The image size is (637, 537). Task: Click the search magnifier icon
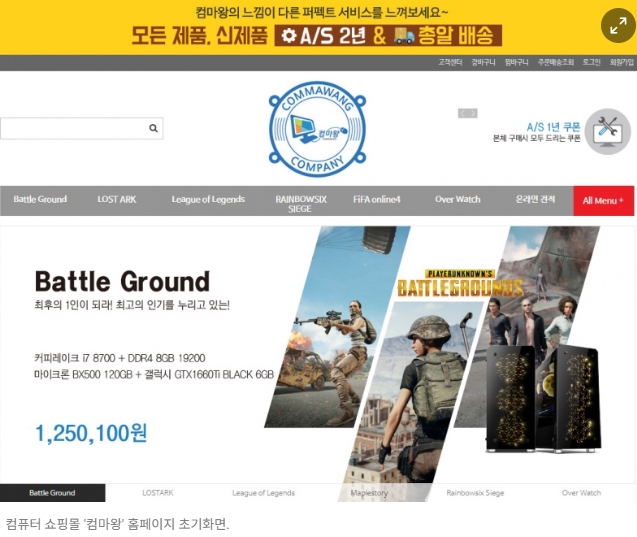pos(153,128)
